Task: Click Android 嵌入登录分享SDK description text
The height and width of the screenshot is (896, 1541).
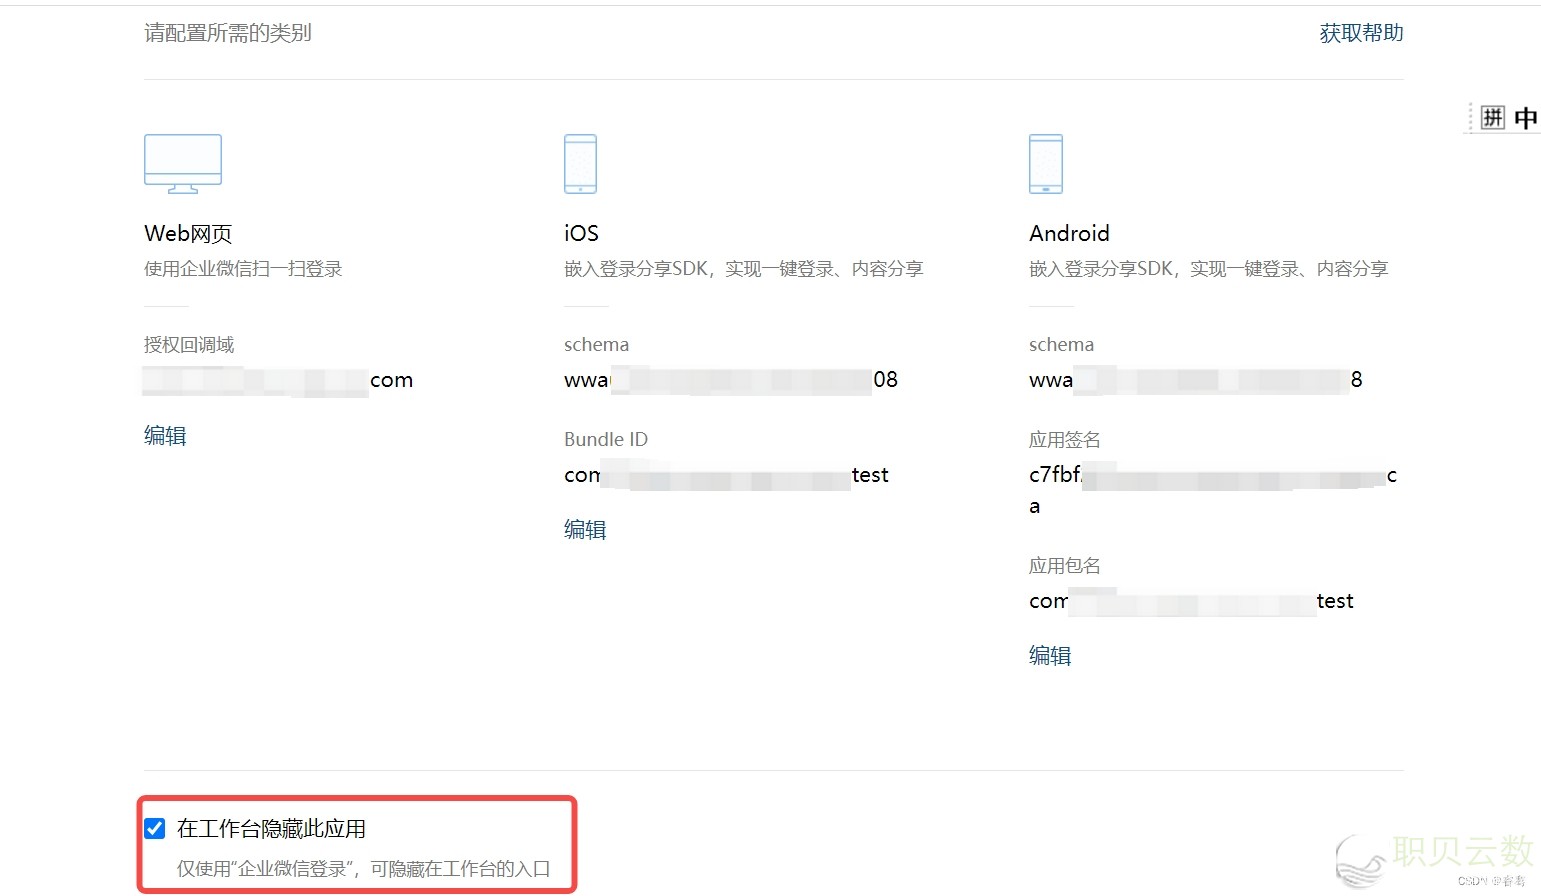Action: pos(1208,268)
